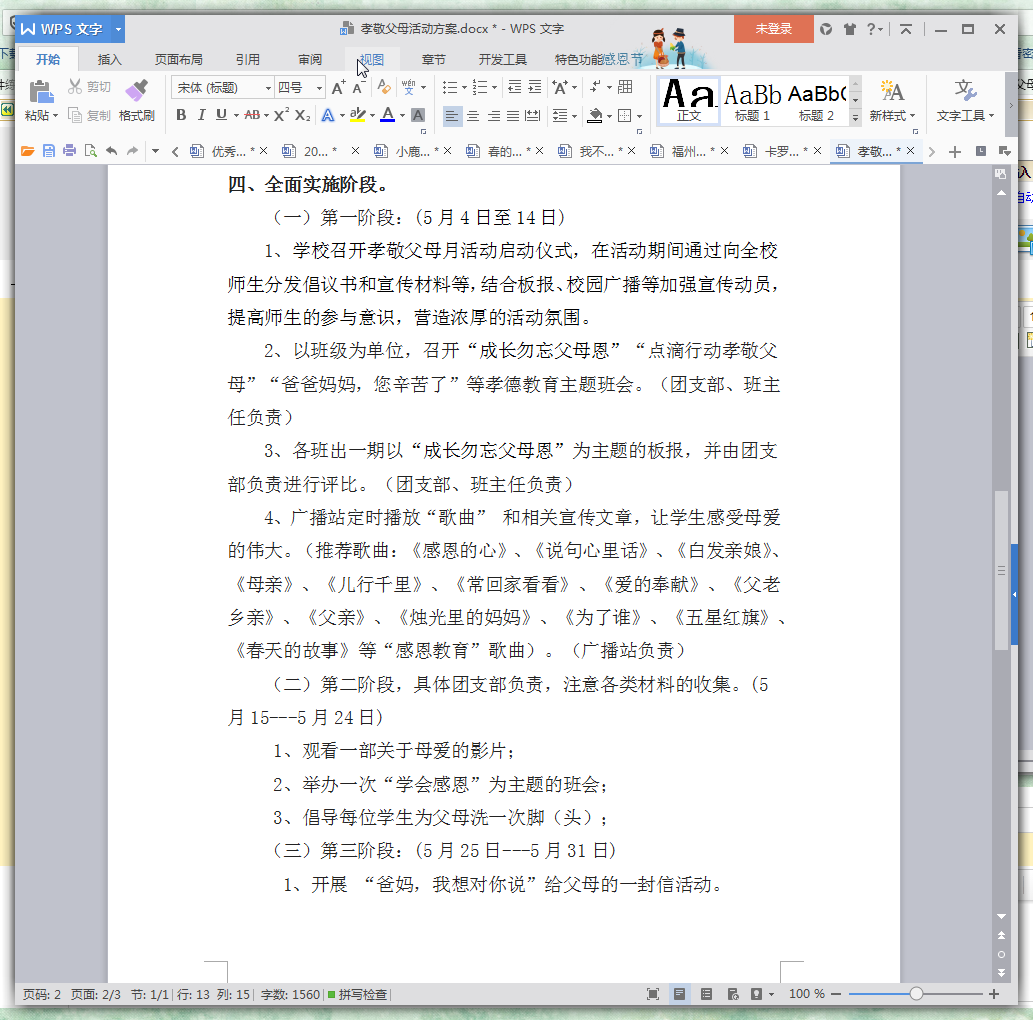1033x1020 pixels.
Task: Toggle Bold formatting
Action: point(181,115)
